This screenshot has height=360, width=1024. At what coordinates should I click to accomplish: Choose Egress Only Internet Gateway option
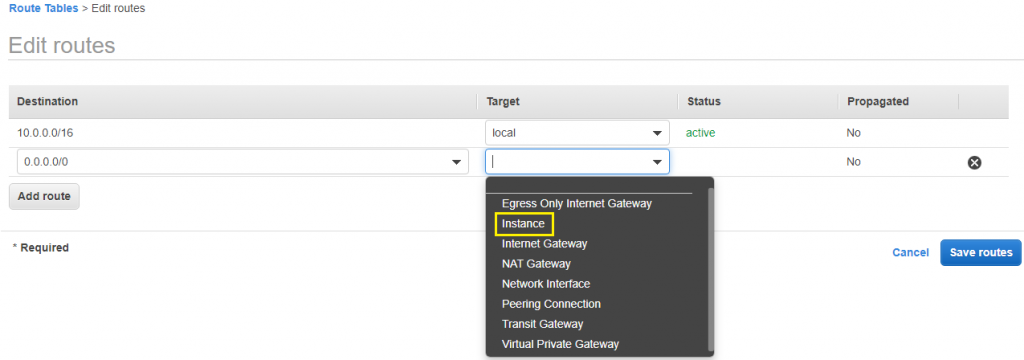577,203
